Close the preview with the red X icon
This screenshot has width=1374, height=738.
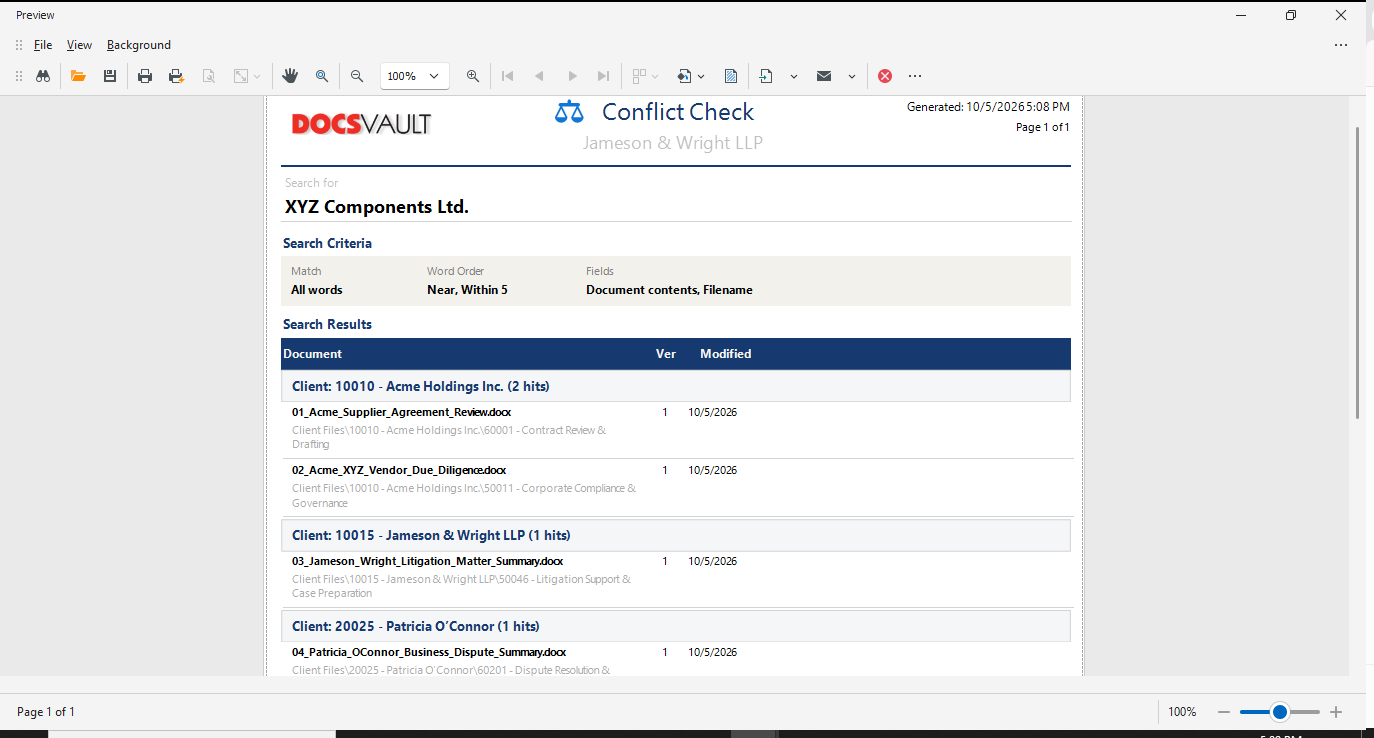coord(885,76)
